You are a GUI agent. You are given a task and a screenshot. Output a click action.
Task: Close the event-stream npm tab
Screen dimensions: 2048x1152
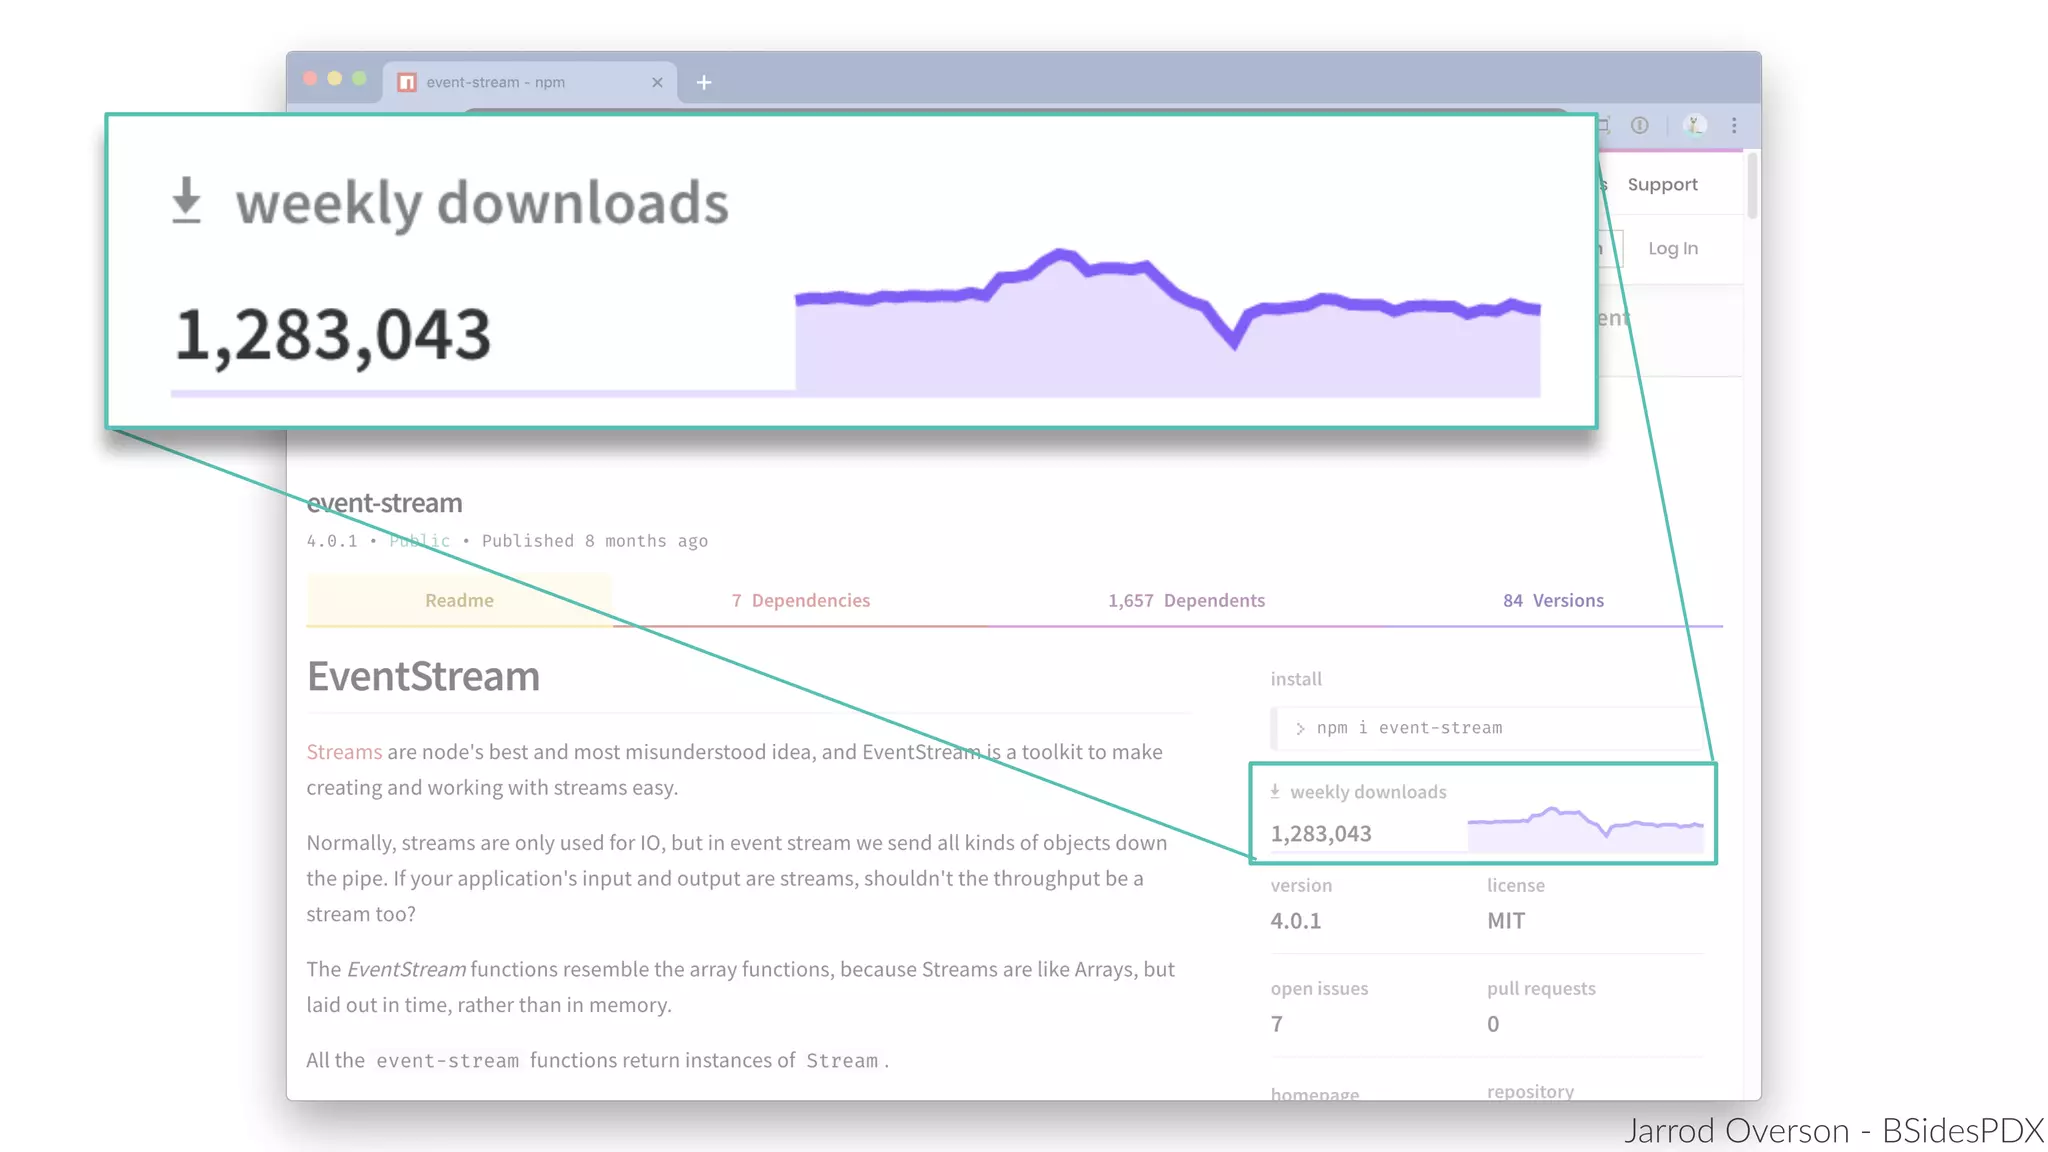click(657, 82)
